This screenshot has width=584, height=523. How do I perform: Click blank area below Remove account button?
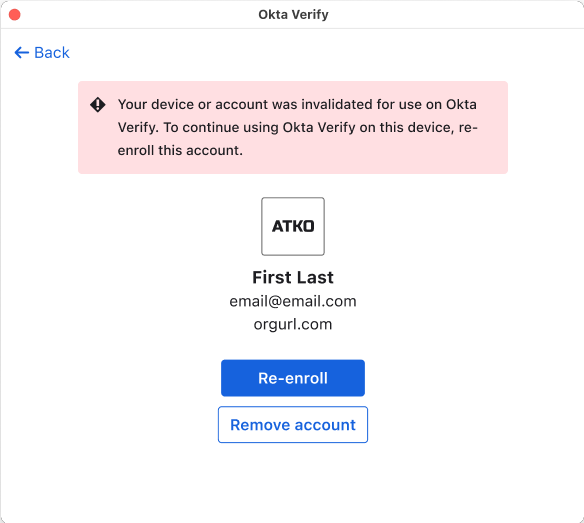[x=293, y=482]
